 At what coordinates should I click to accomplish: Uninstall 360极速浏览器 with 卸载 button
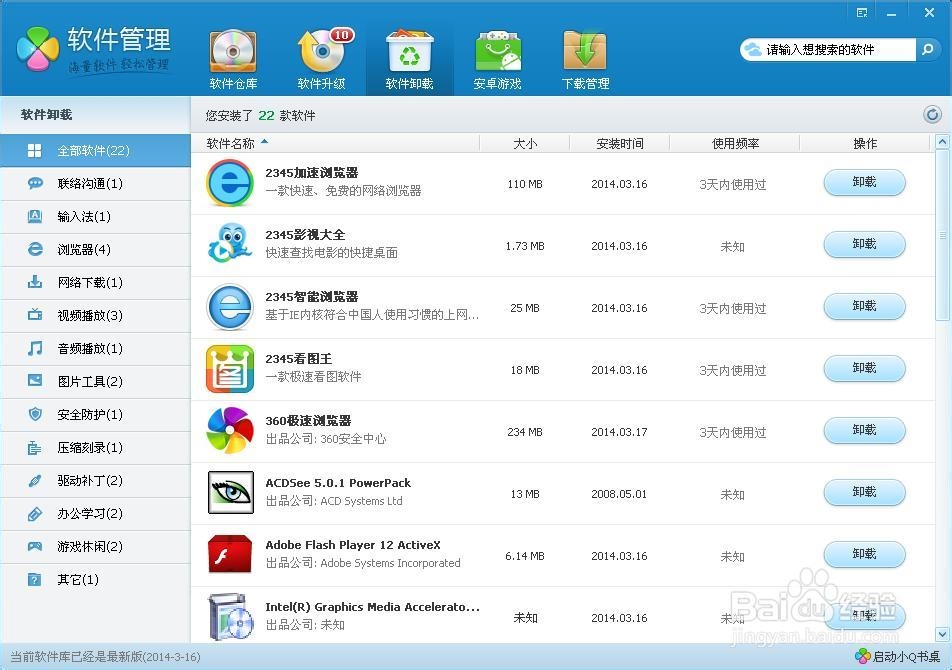pos(865,430)
